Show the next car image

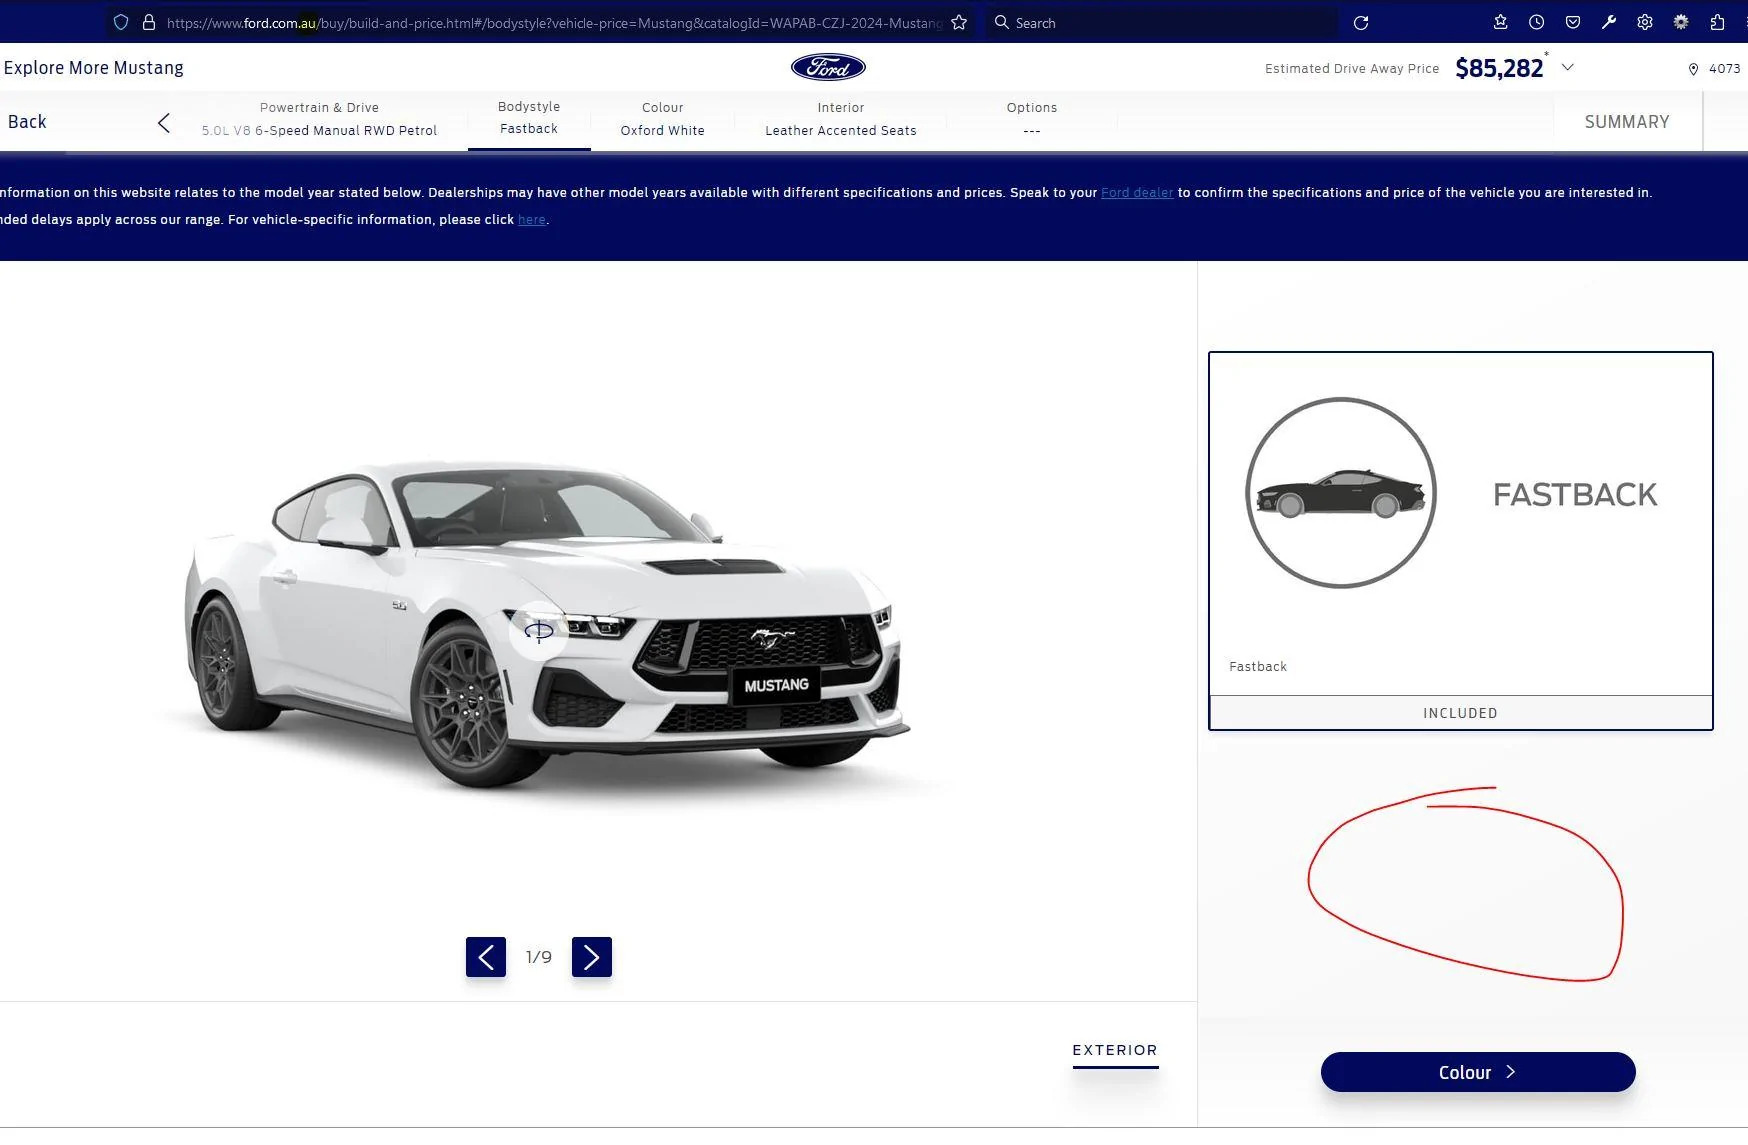coord(592,957)
